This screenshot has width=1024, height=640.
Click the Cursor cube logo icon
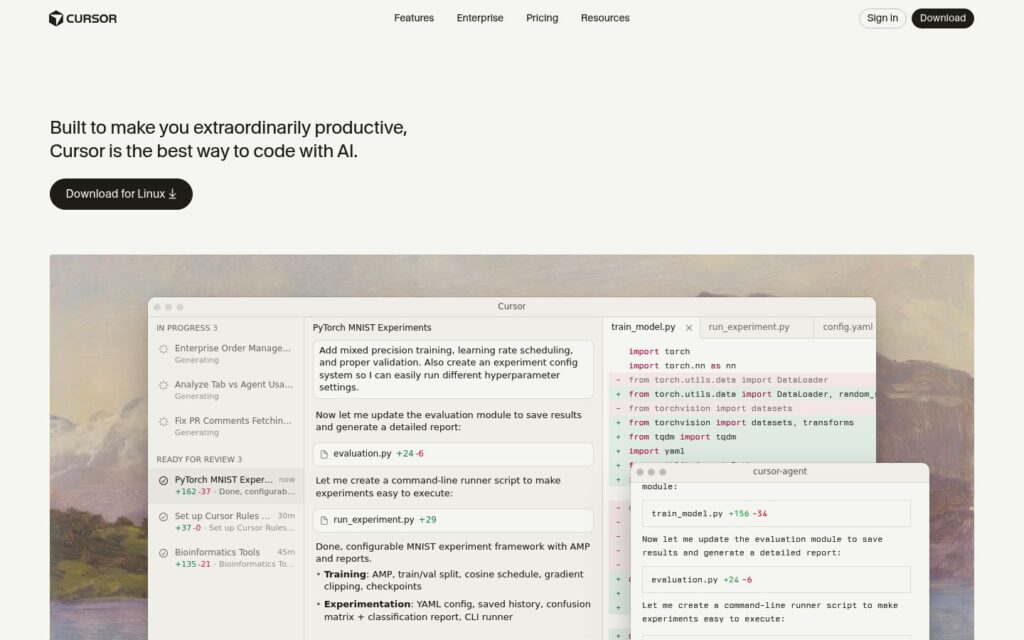click(x=56, y=18)
